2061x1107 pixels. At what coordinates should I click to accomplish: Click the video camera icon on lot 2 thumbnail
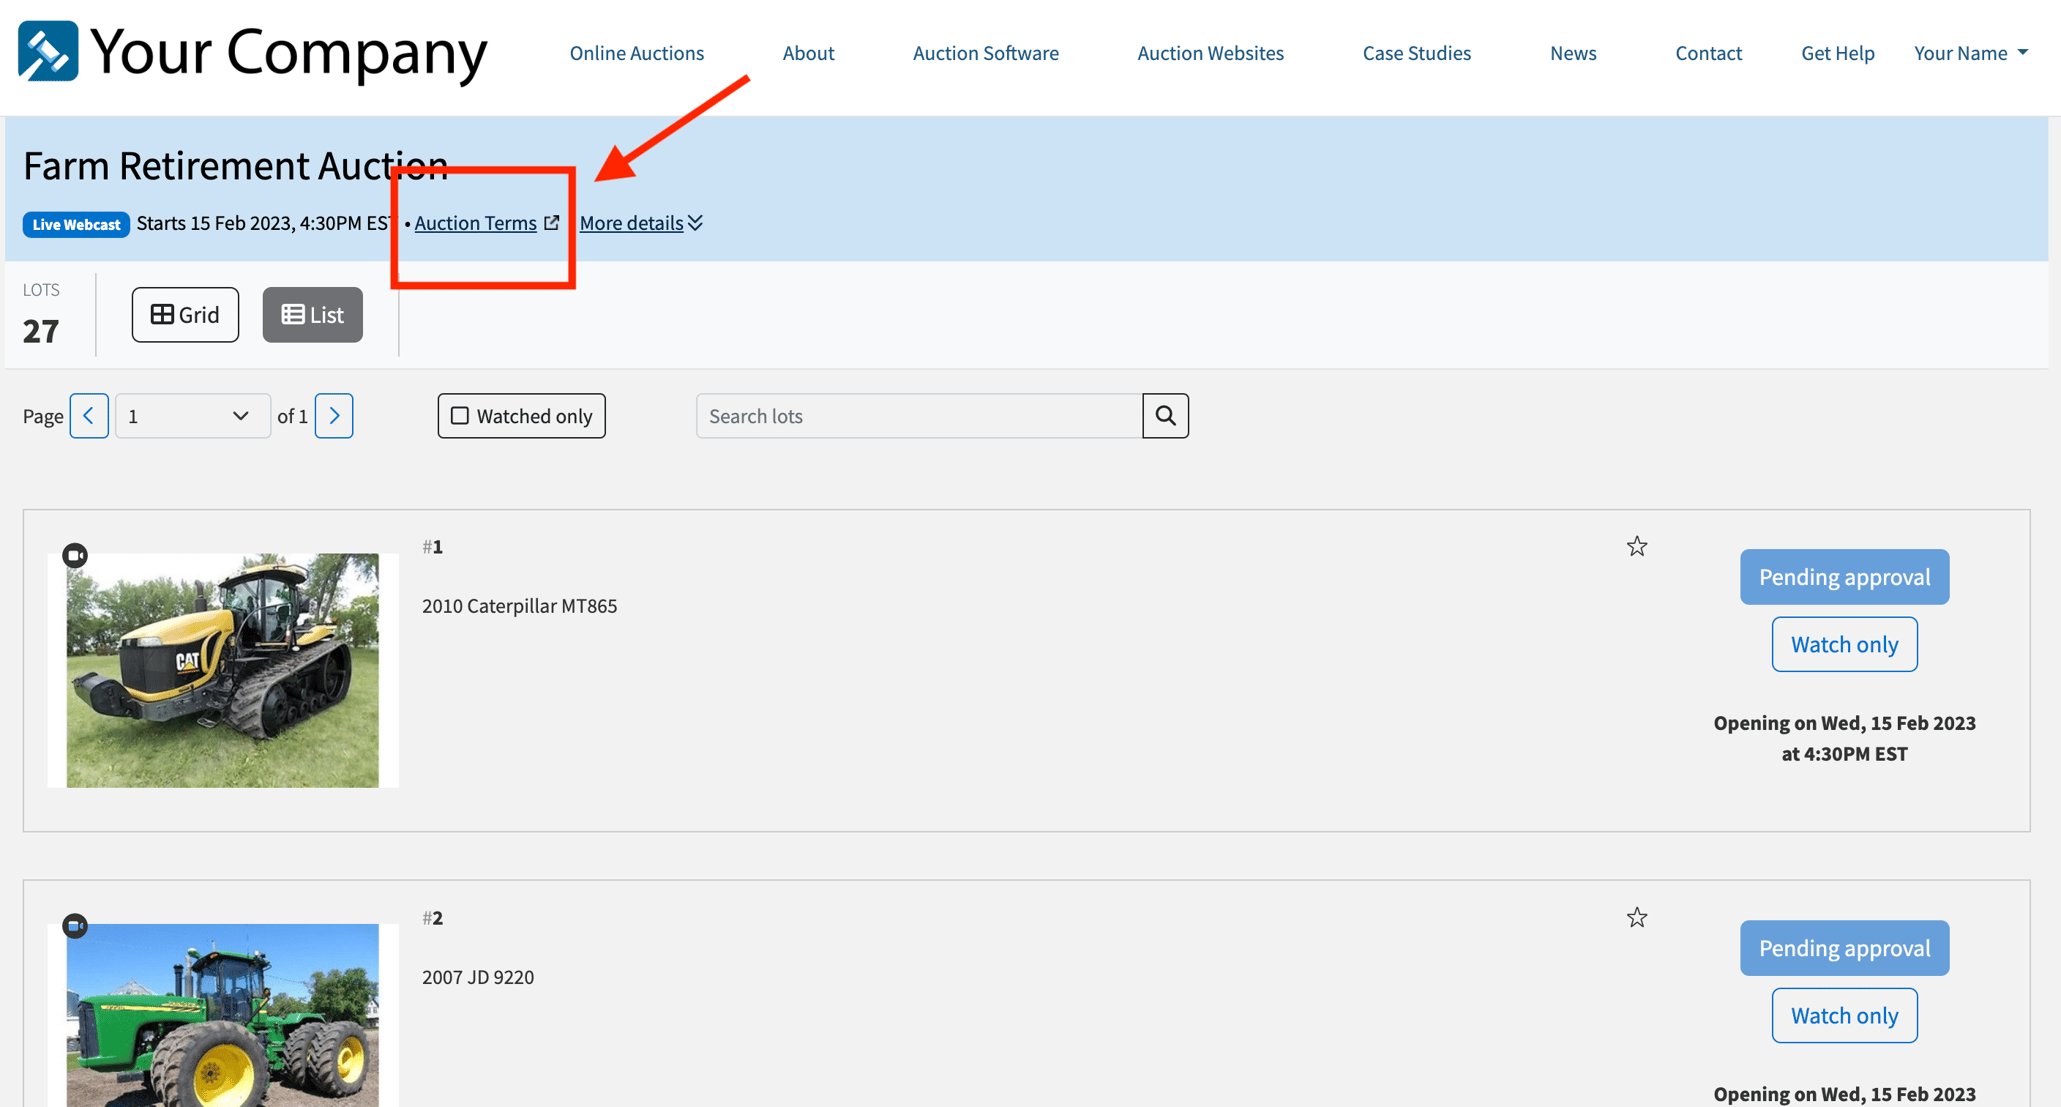(x=75, y=926)
